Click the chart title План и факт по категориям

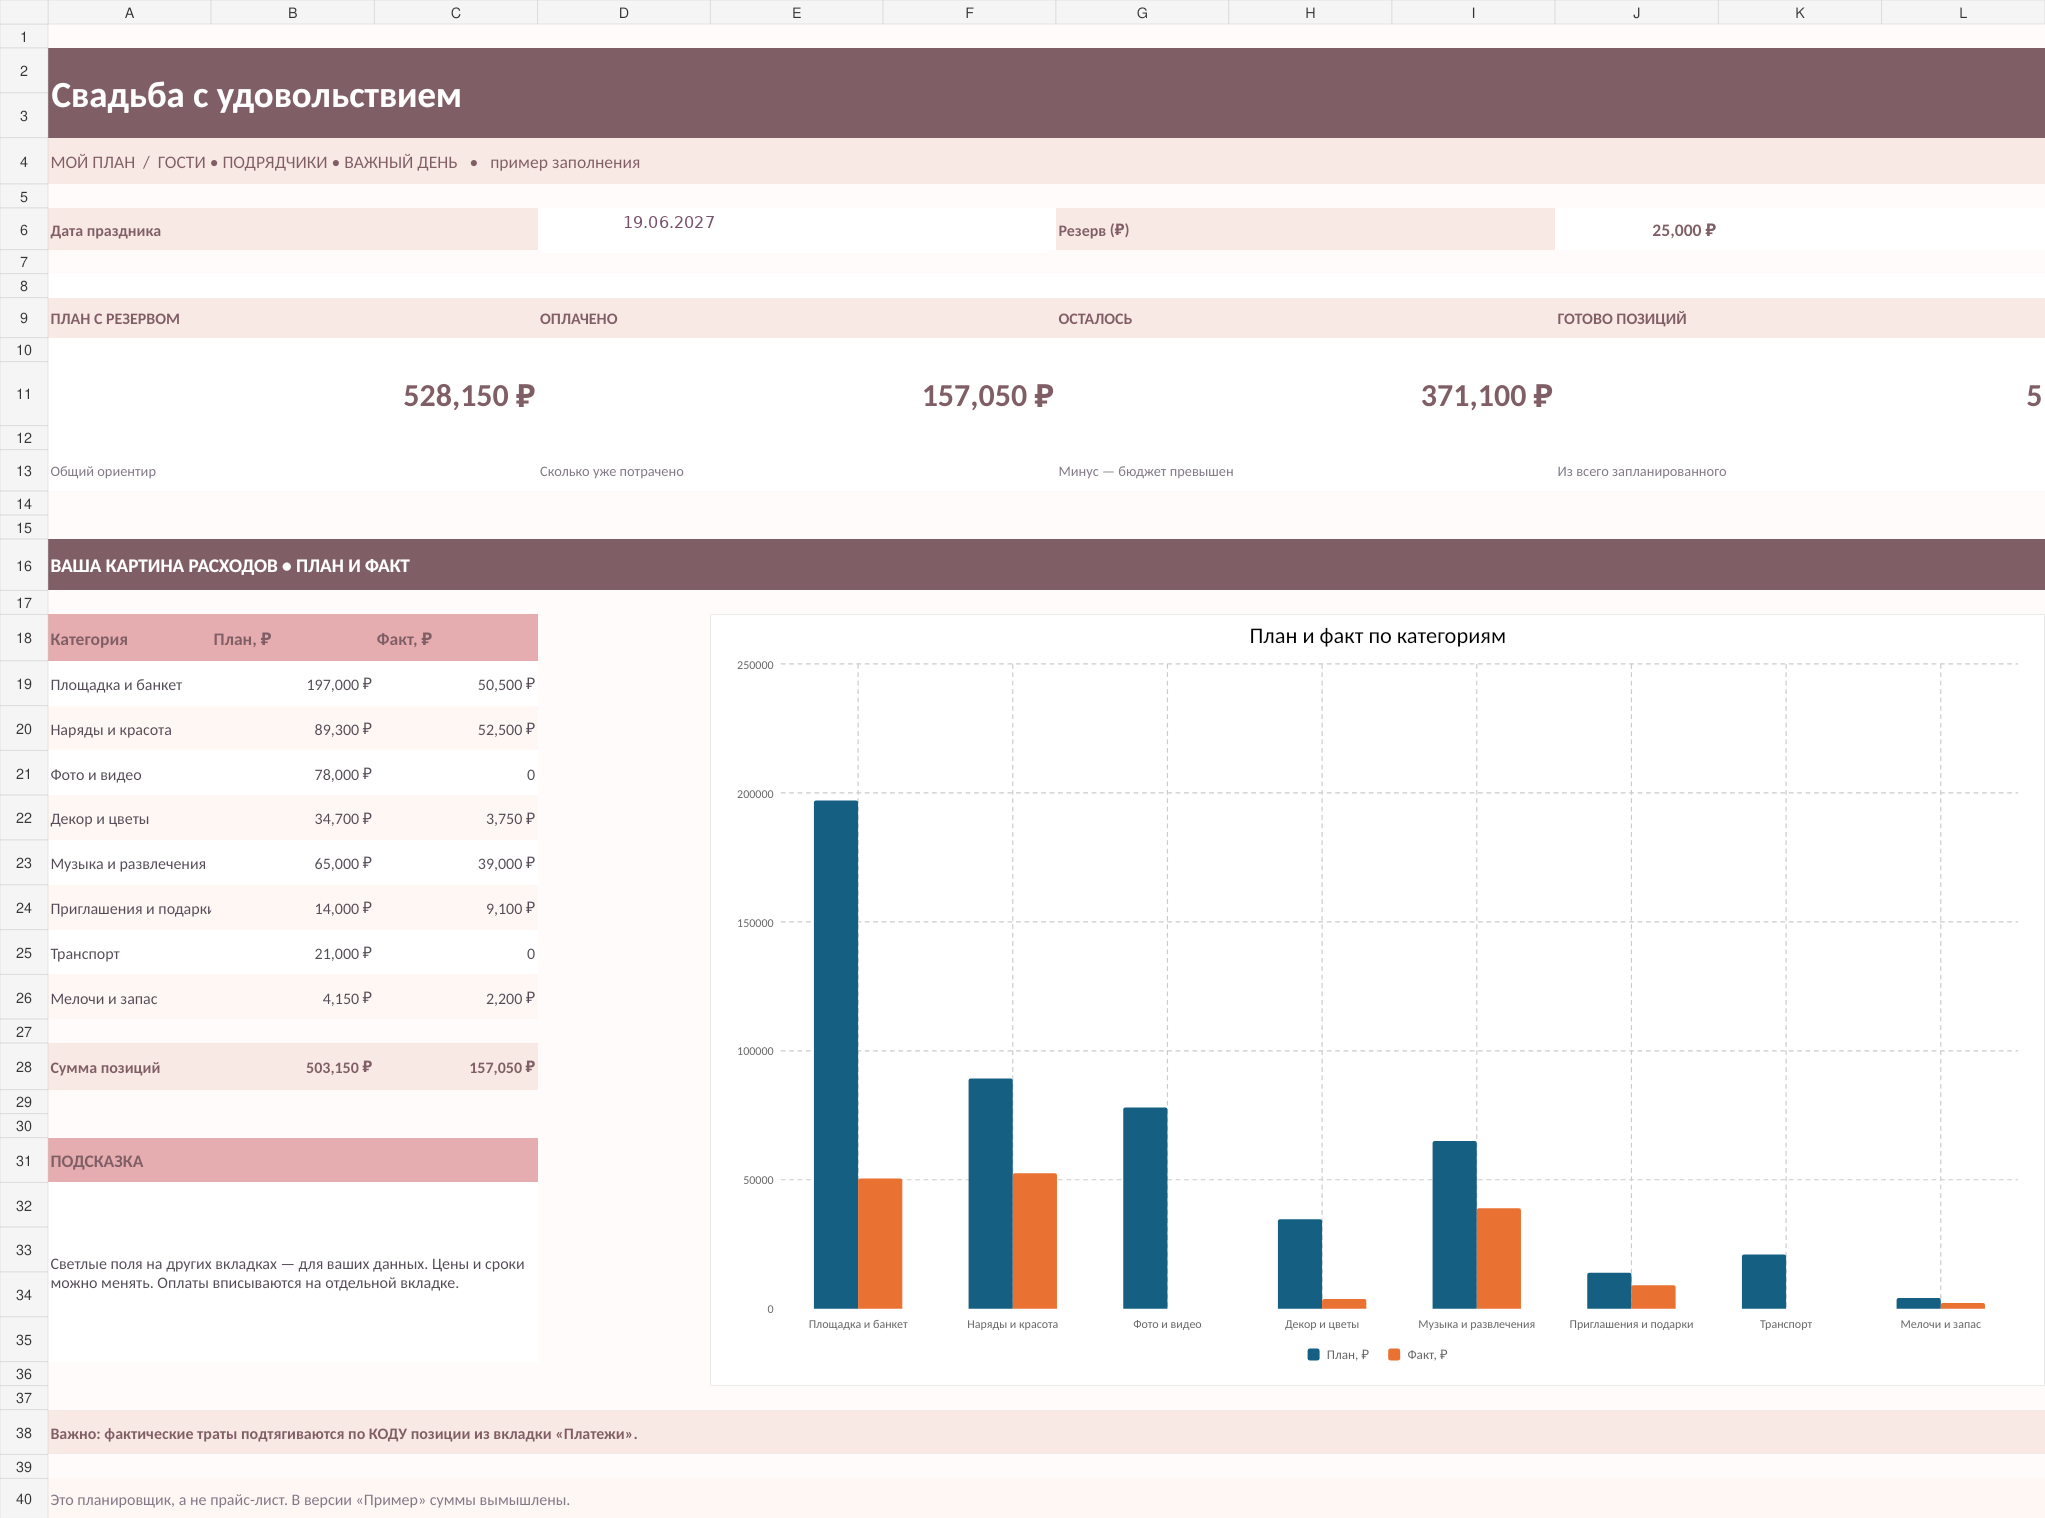click(x=1377, y=636)
